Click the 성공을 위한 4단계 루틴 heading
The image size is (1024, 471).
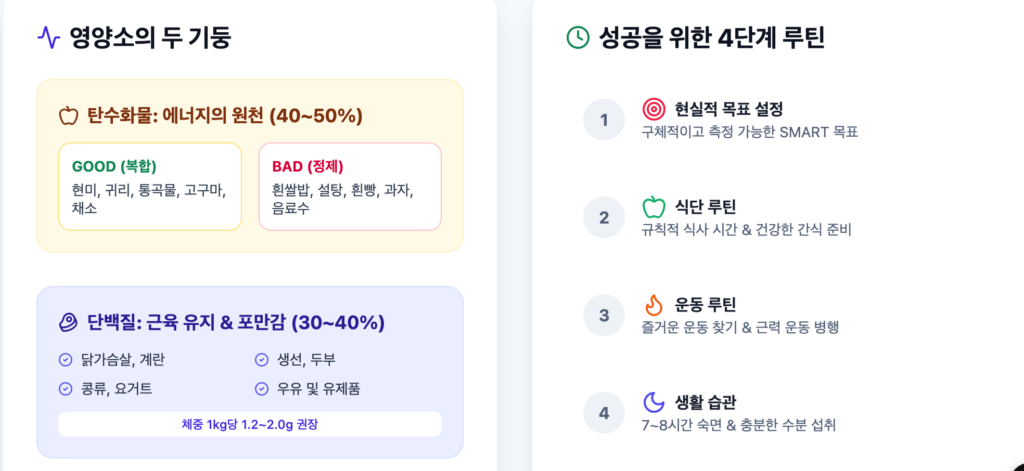click(x=711, y=38)
